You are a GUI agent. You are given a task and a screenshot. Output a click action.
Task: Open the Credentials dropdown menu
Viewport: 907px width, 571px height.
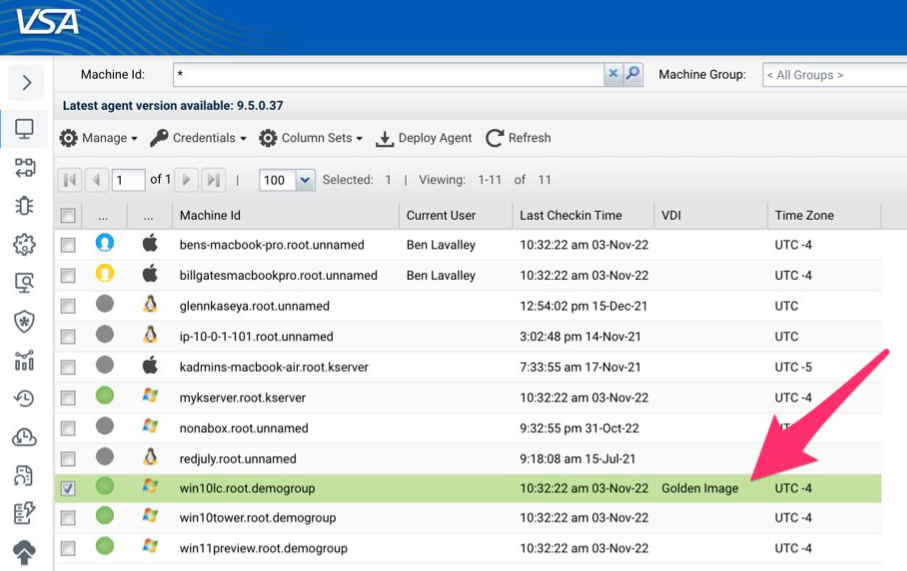(198, 138)
